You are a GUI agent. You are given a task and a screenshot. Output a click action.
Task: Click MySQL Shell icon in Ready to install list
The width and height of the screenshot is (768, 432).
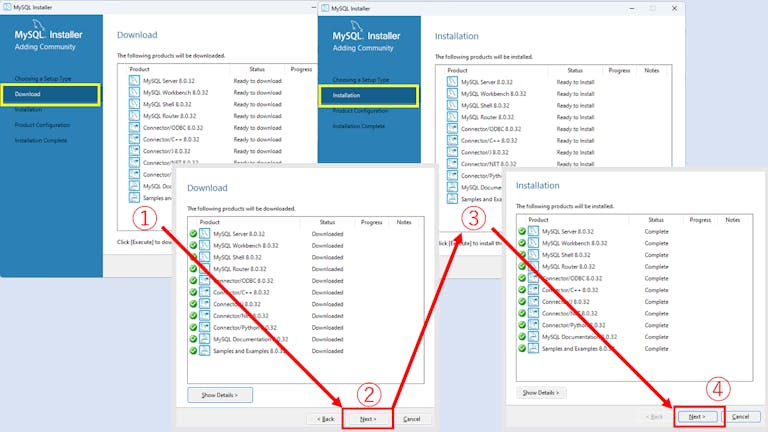pyautogui.click(x=452, y=105)
